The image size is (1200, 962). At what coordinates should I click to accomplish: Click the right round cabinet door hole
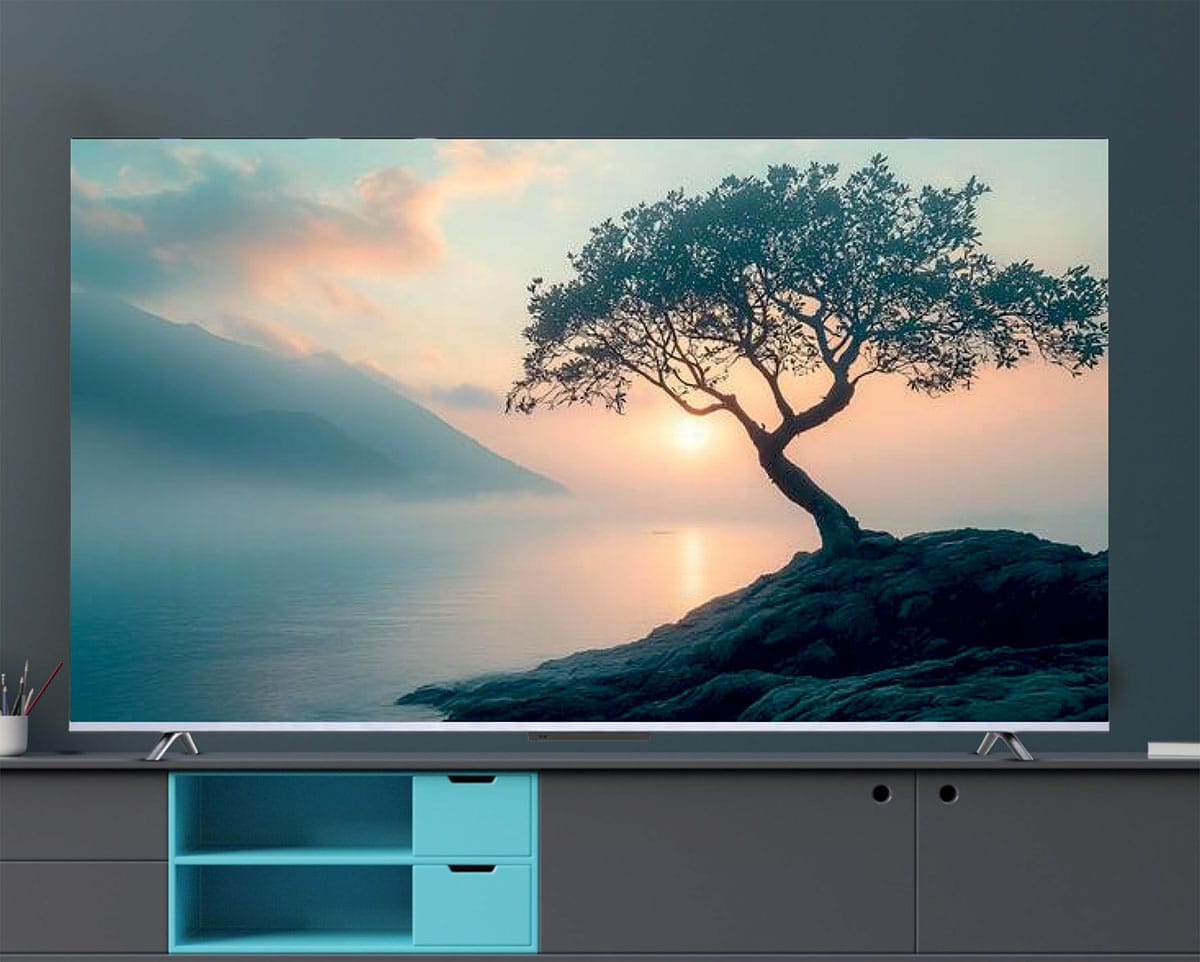coord(947,793)
